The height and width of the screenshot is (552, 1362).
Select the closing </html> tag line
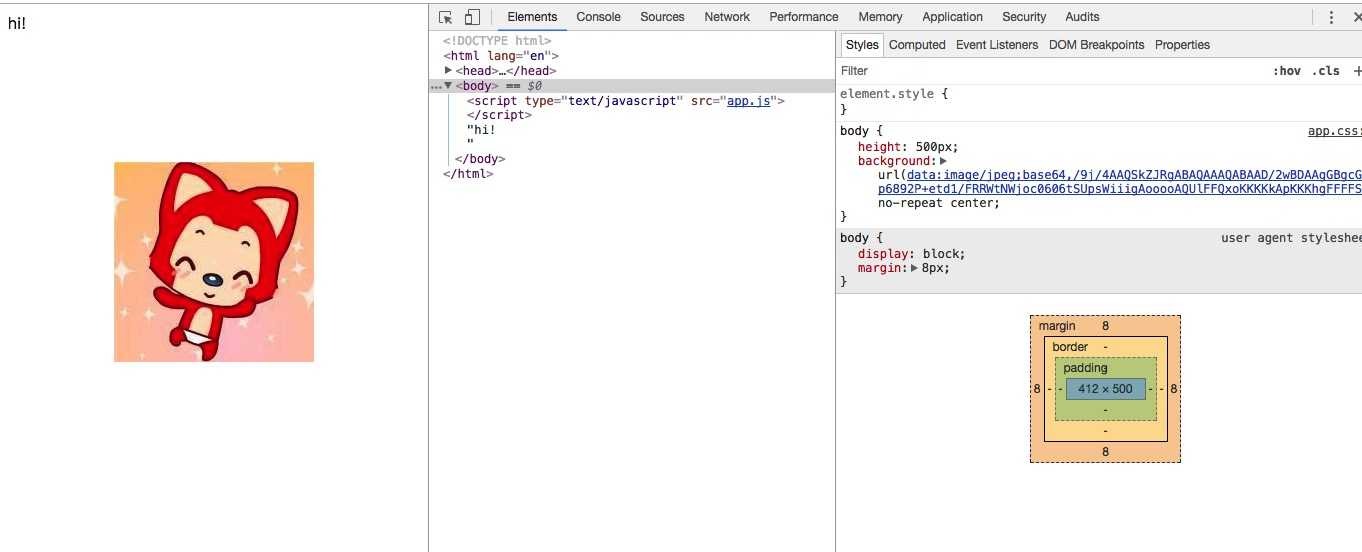468,174
